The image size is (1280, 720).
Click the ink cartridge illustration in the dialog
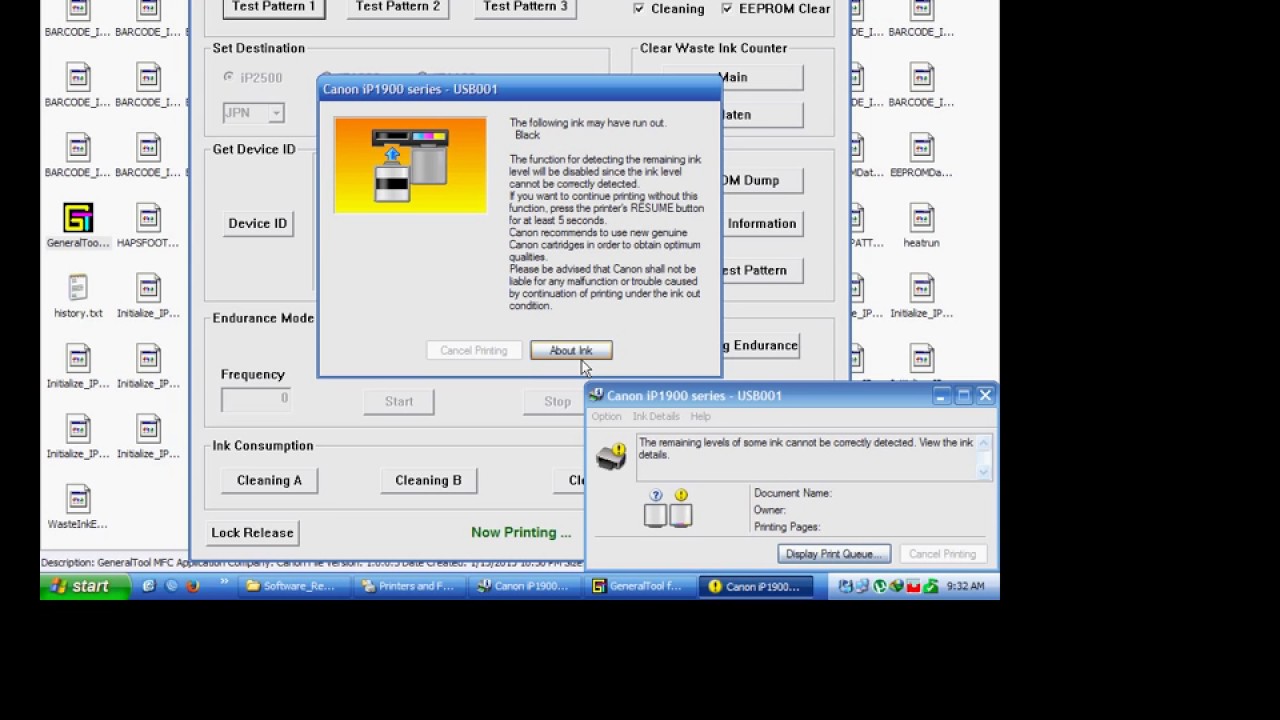(410, 165)
